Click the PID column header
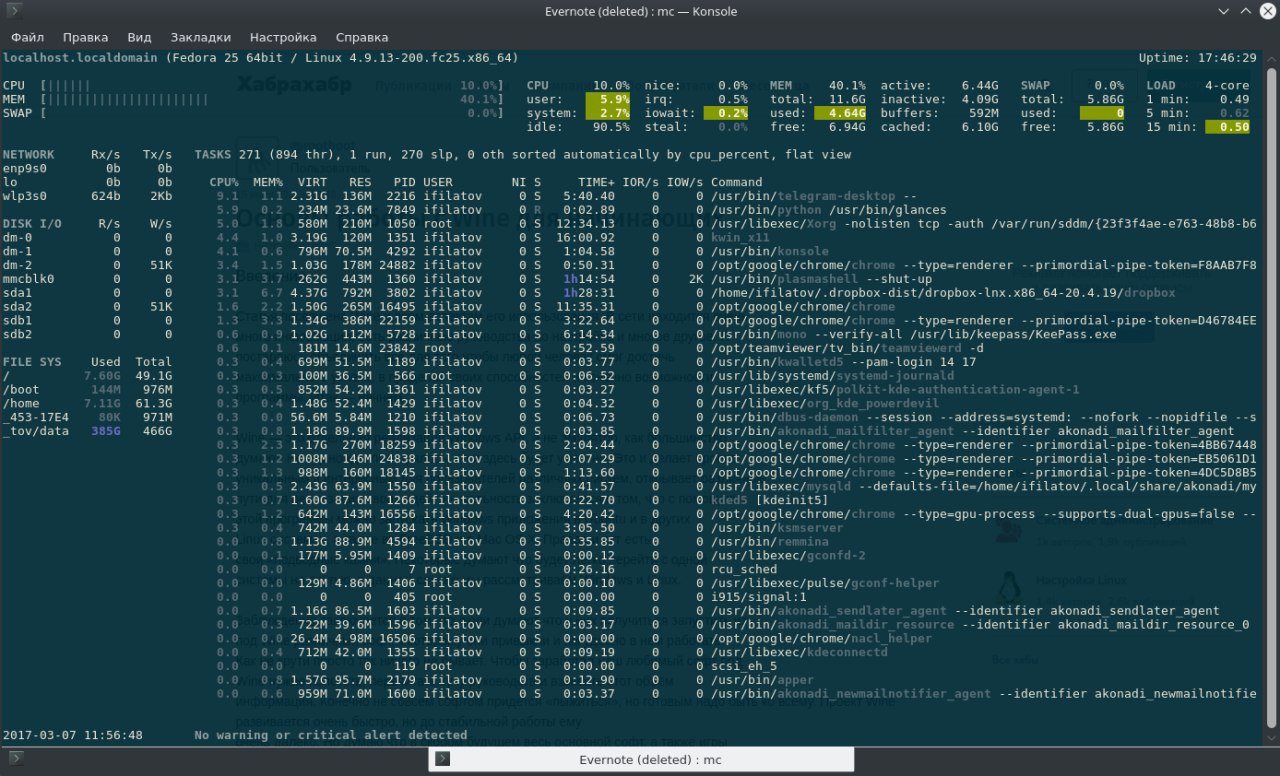Viewport: 1280px width, 776px height. 404,183
